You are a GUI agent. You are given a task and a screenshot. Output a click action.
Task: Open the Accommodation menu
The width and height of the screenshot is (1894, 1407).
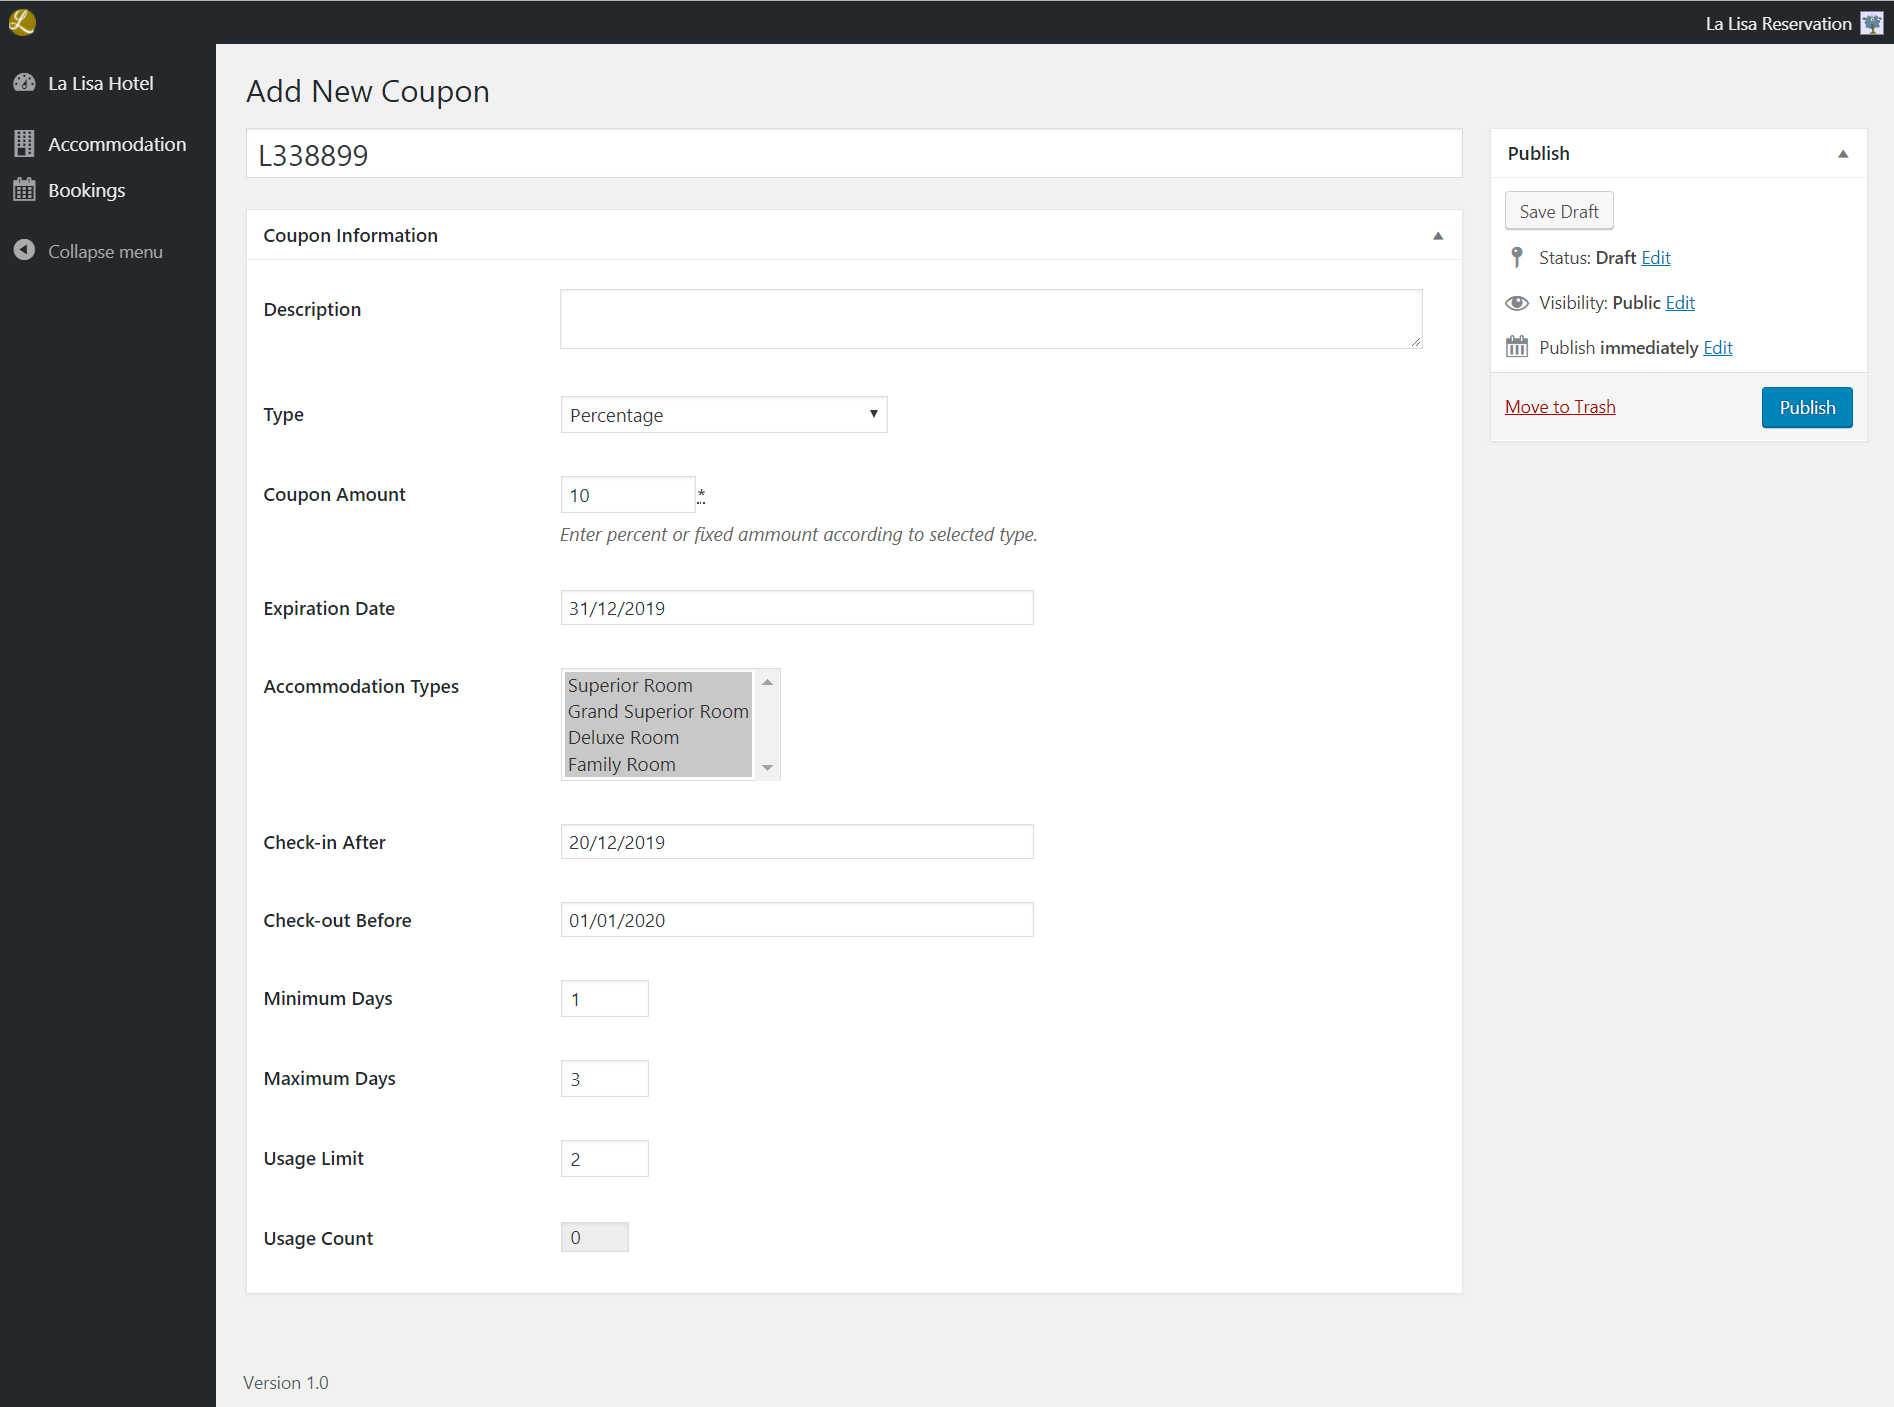(x=117, y=144)
